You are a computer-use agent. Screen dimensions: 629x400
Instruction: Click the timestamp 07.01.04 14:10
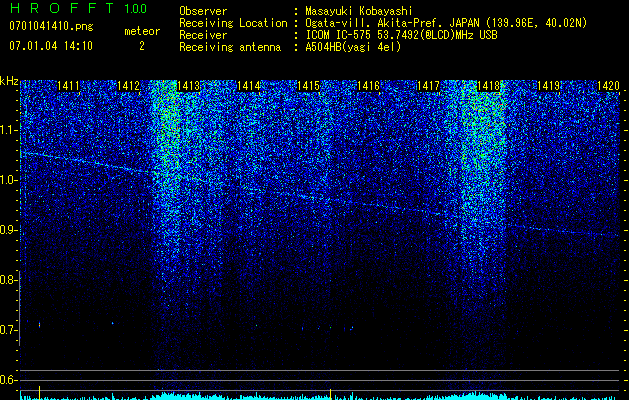coord(51,46)
